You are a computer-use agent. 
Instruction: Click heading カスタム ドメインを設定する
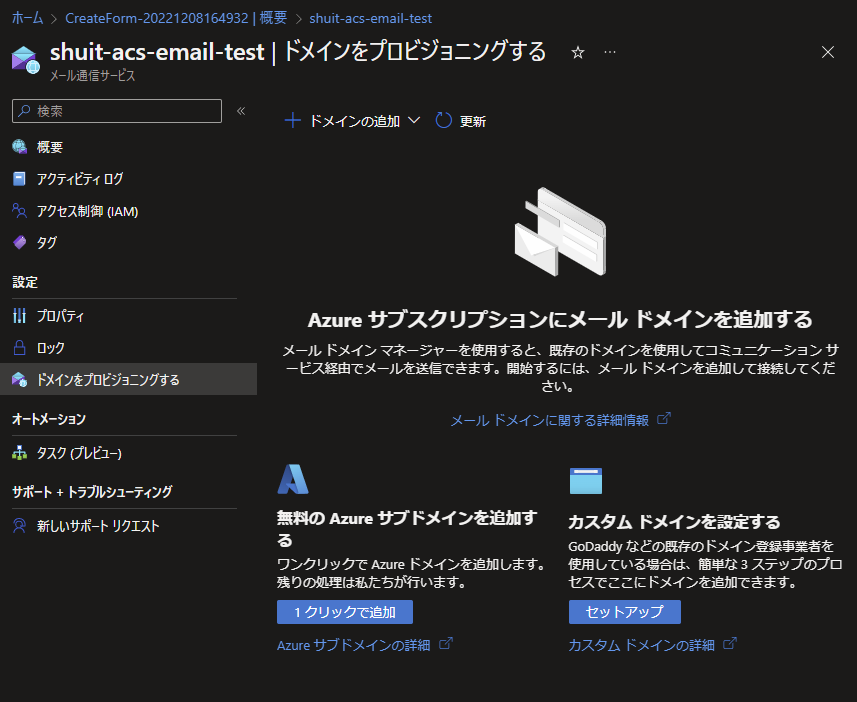point(674,522)
